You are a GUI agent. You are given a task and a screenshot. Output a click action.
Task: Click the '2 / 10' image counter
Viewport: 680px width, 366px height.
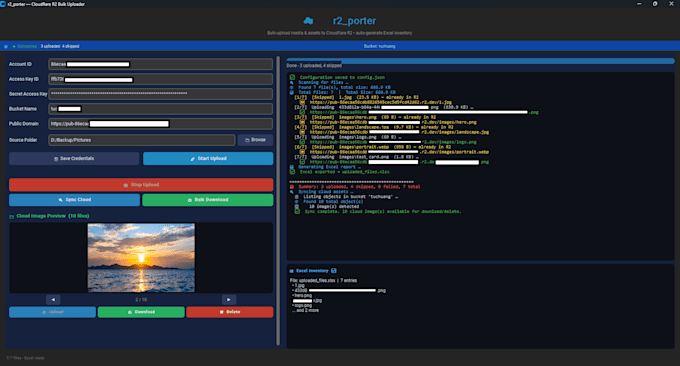tap(141, 300)
